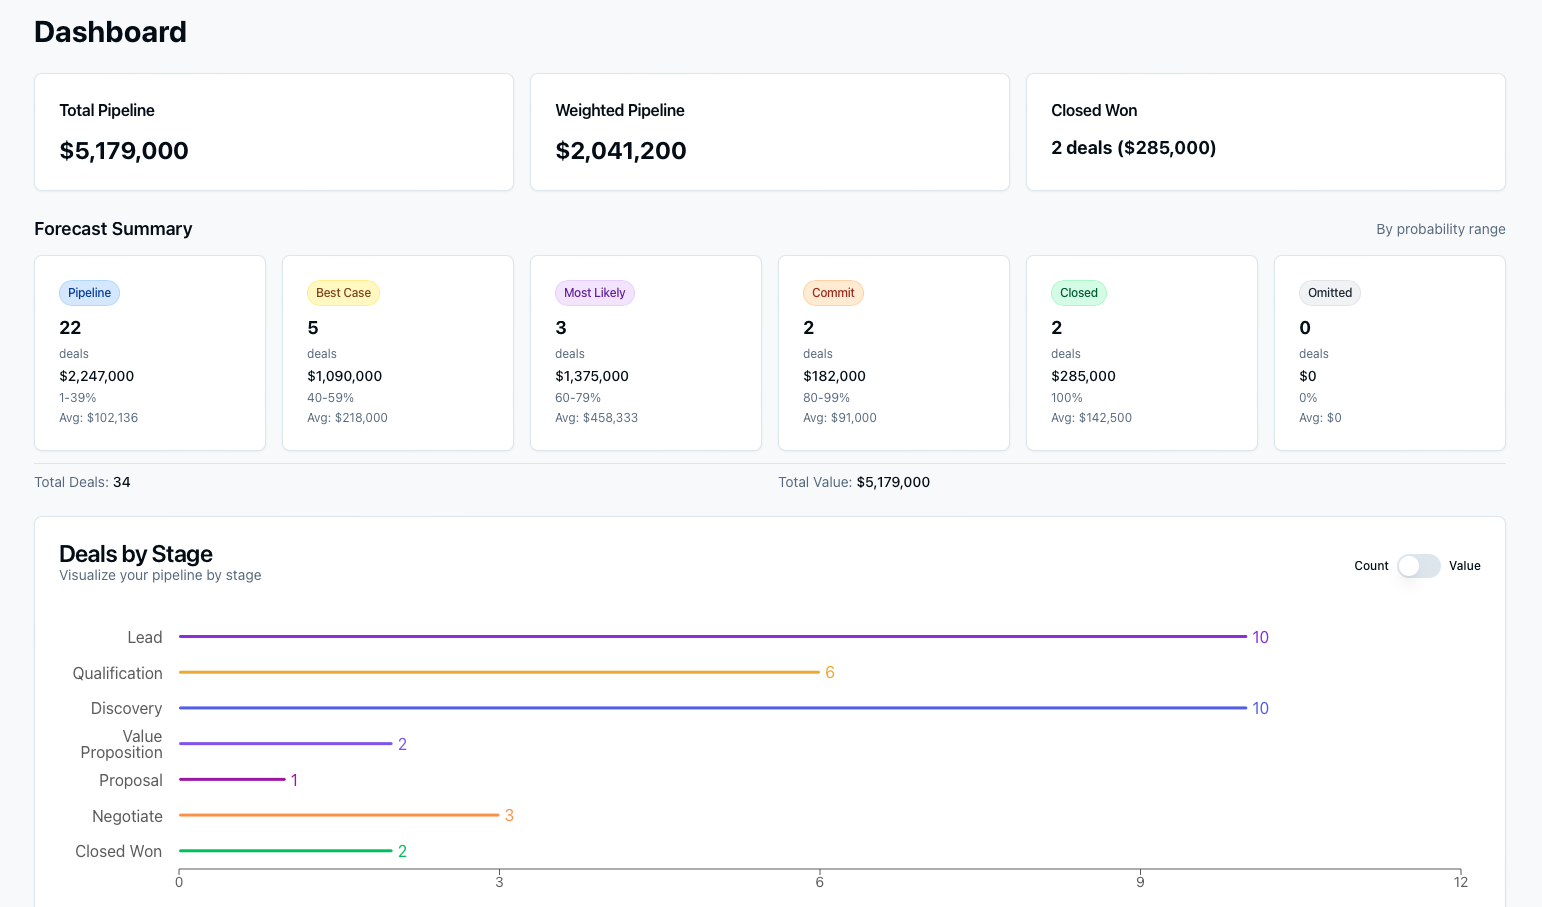1542x907 pixels.
Task: Toggle the Count/Value chart switch
Action: [1418, 566]
